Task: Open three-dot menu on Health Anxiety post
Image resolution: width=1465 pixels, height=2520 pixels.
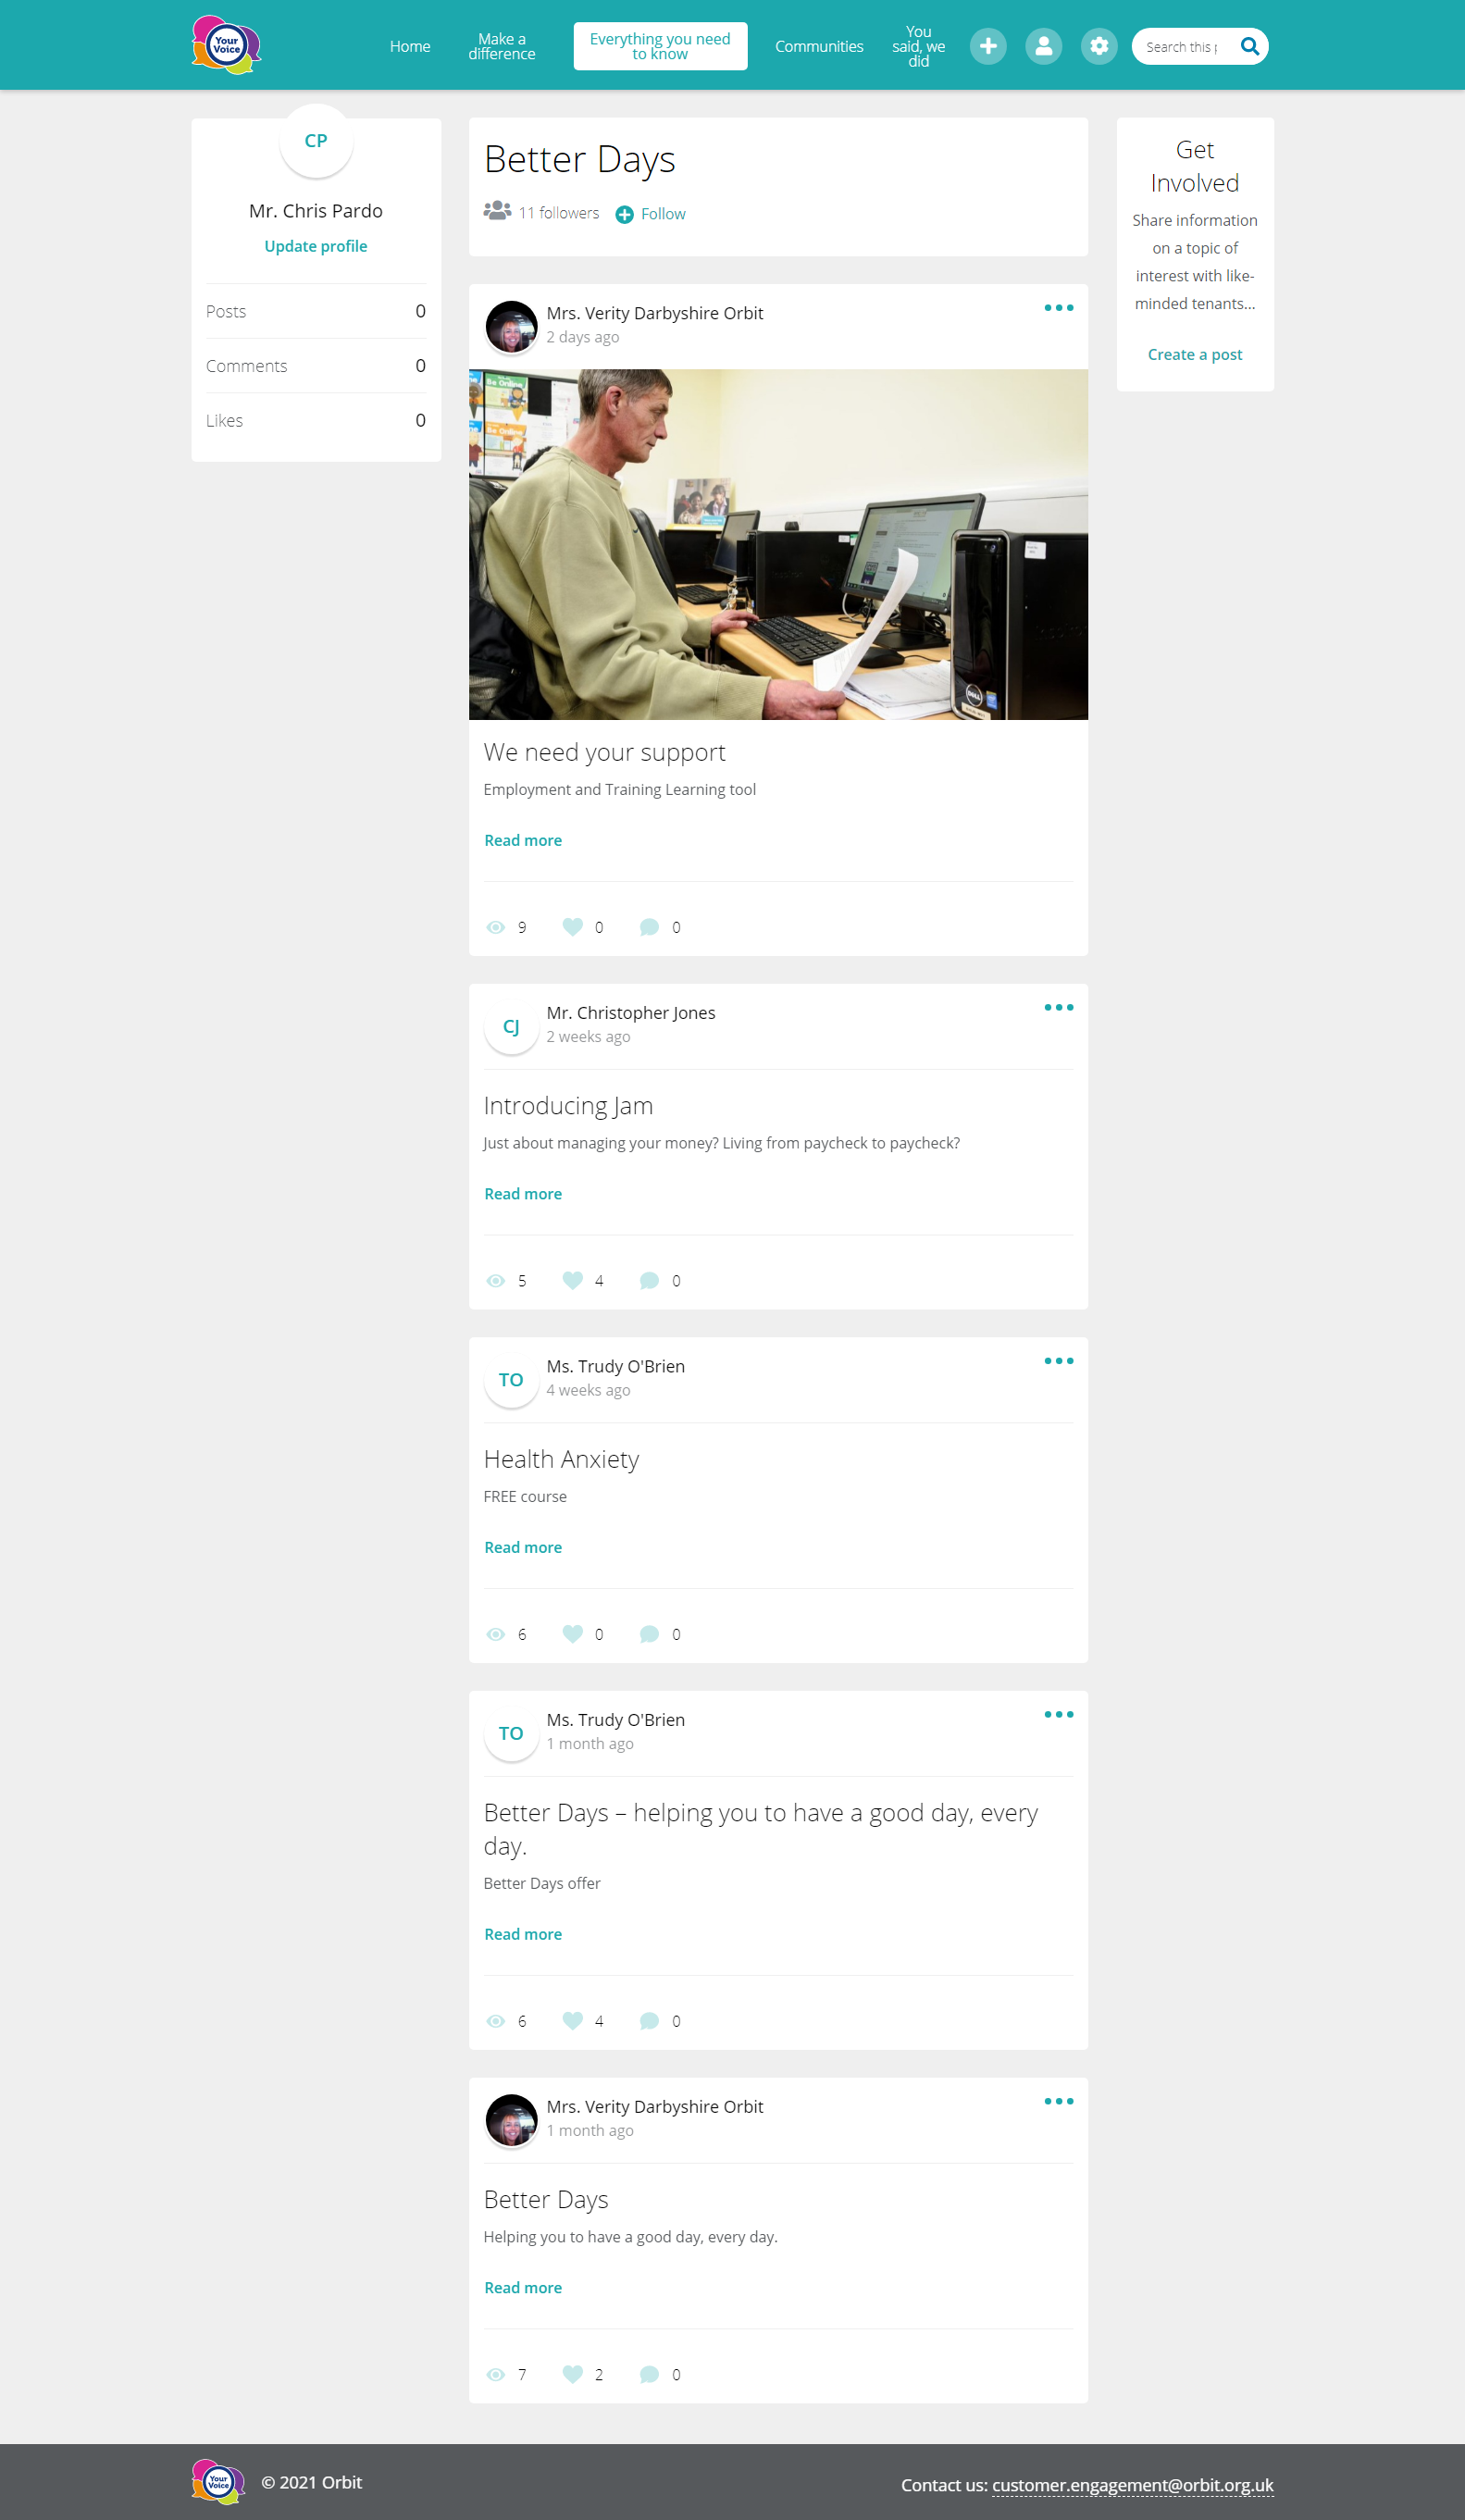Action: [x=1058, y=1361]
